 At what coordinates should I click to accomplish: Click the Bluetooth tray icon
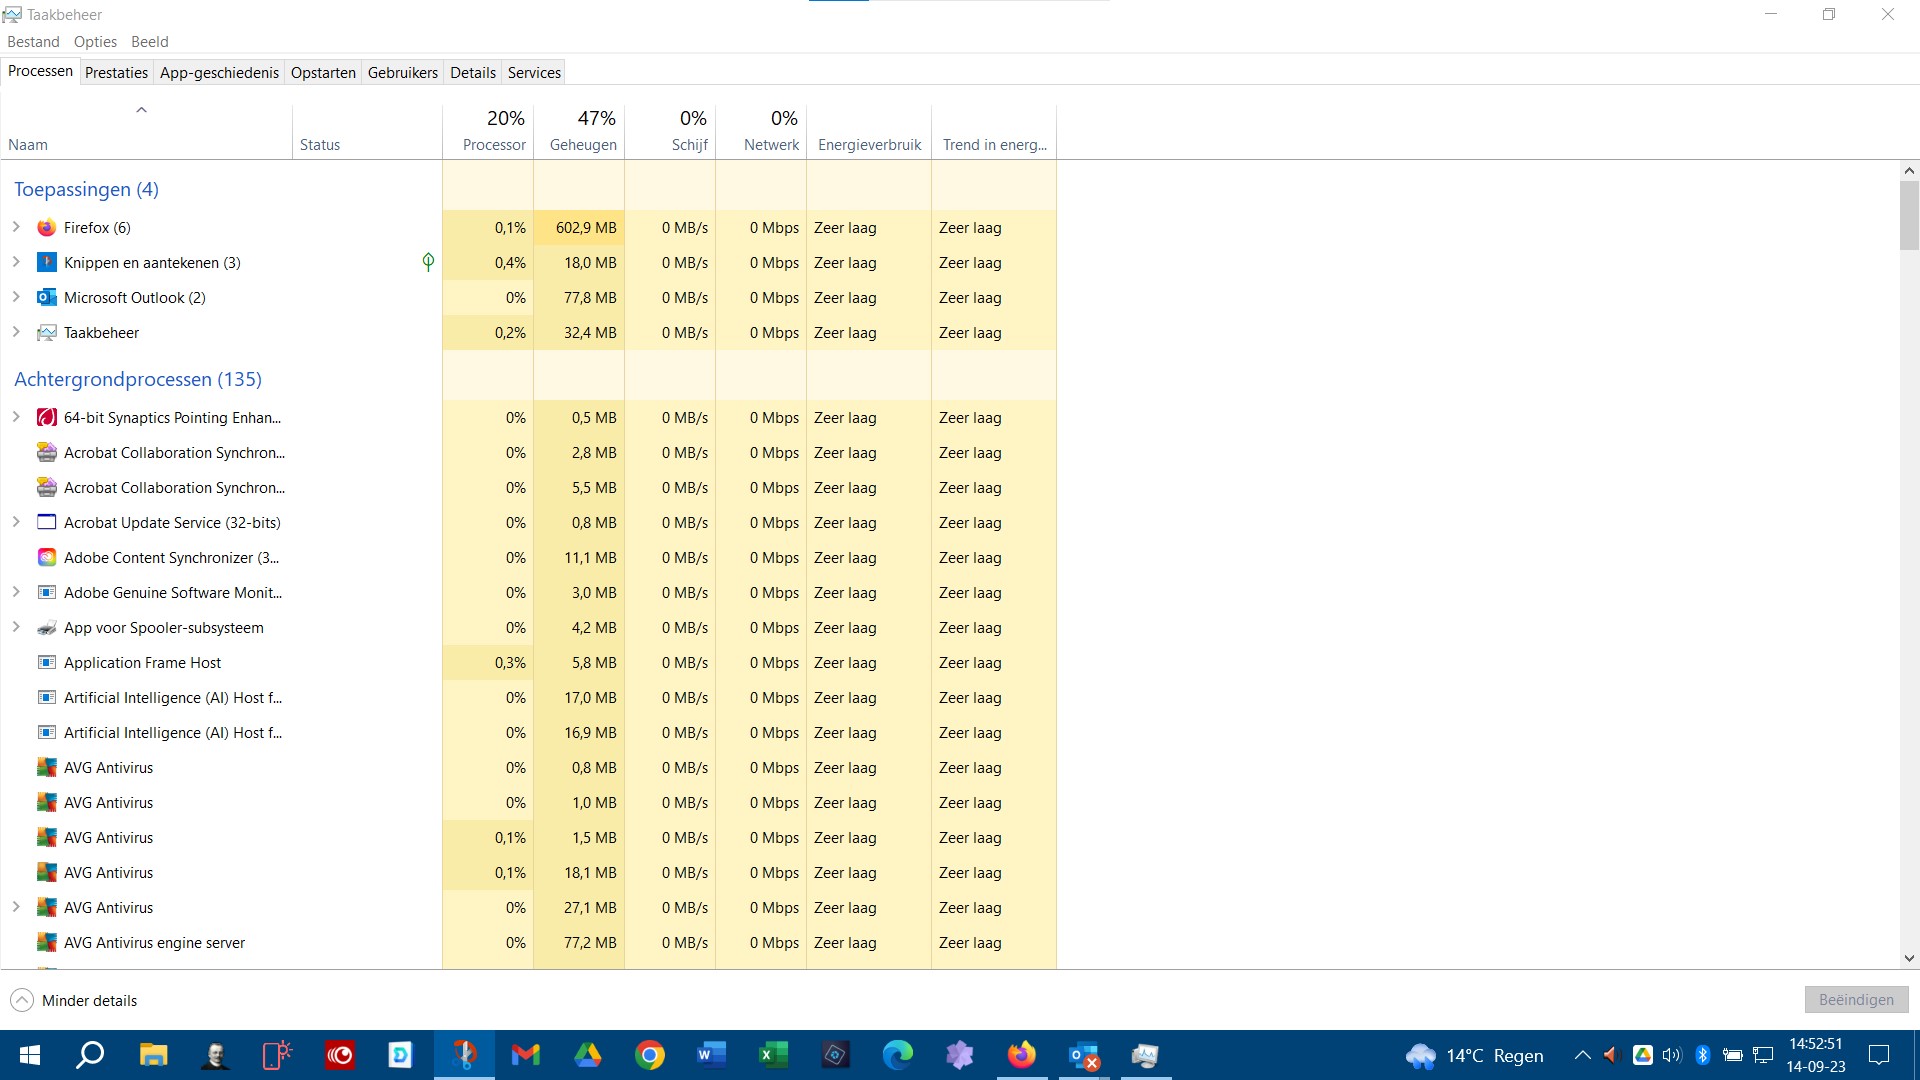pyautogui.click(x=1703, y=1055)
